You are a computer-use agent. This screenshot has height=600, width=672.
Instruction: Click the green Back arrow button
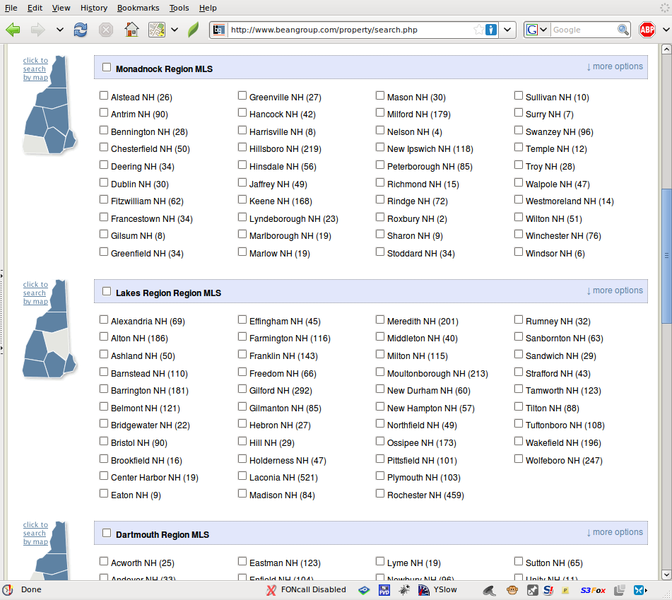[x=13, y=30]
